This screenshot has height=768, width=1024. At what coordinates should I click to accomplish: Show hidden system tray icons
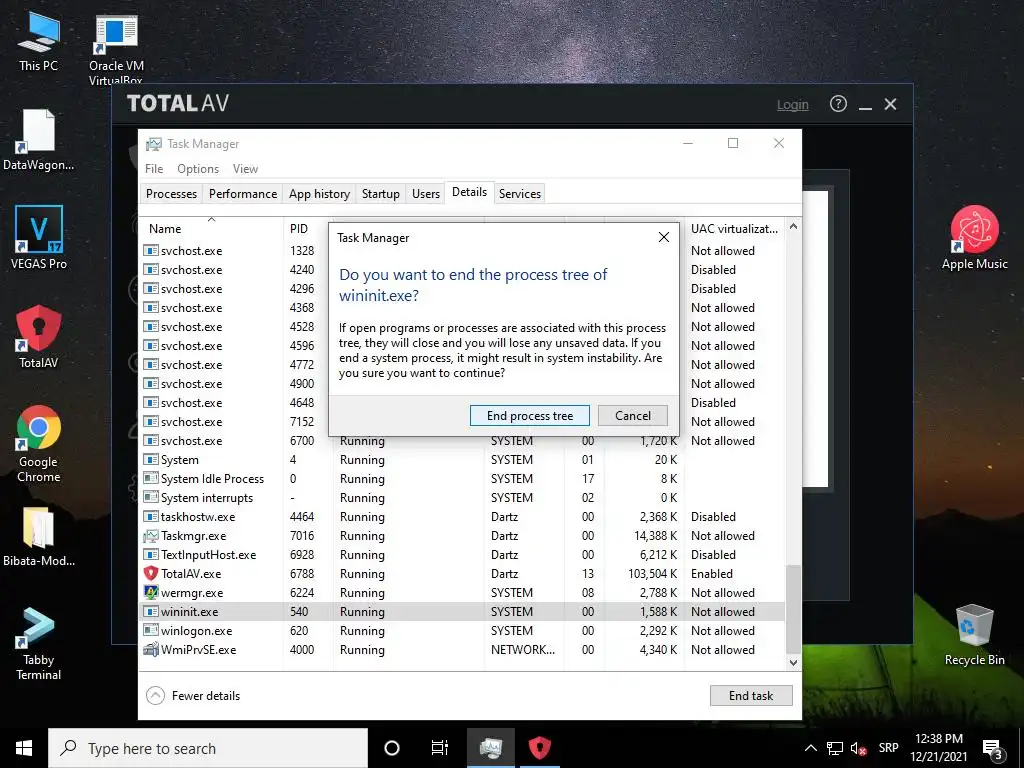(x=810, y=748)
